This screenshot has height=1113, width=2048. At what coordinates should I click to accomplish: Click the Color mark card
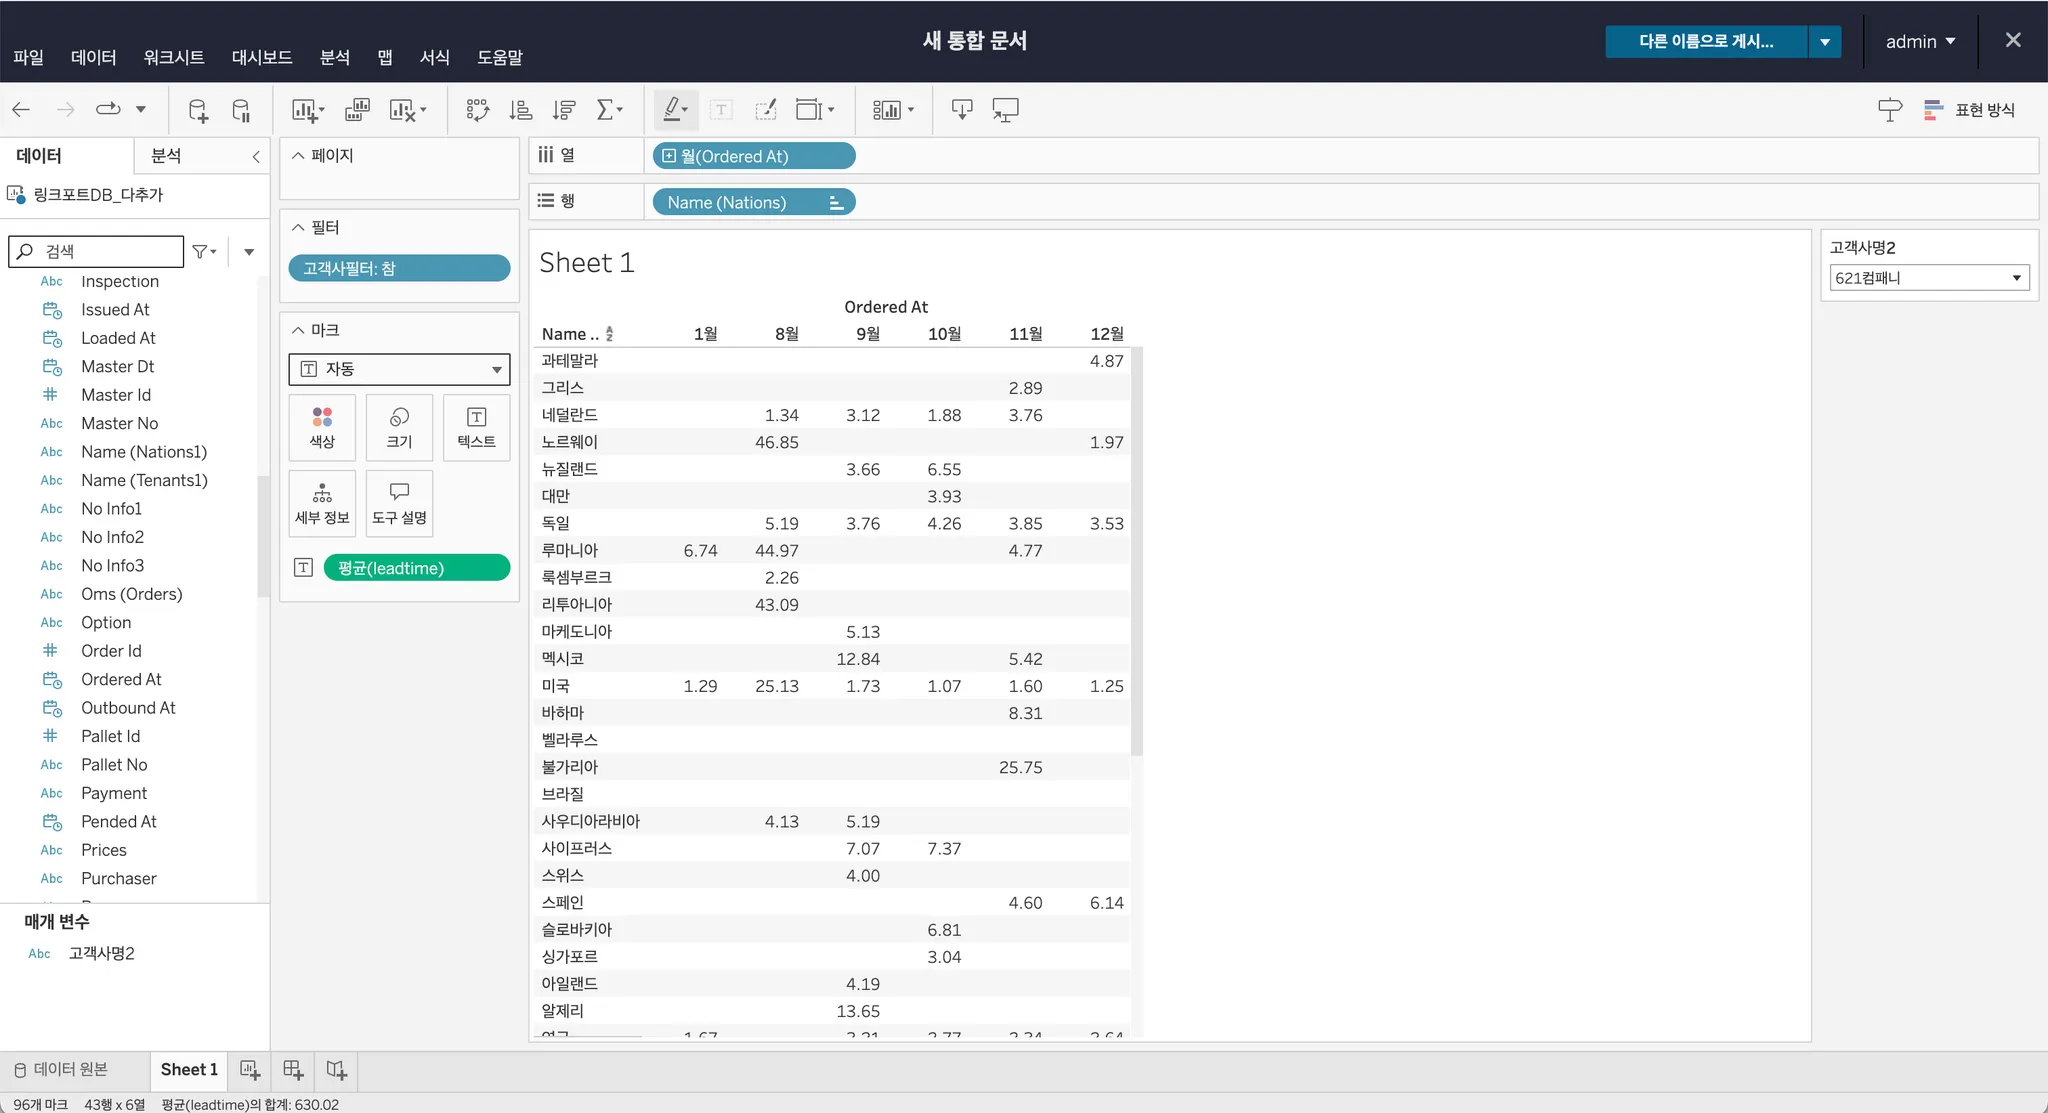click(322, 427)
